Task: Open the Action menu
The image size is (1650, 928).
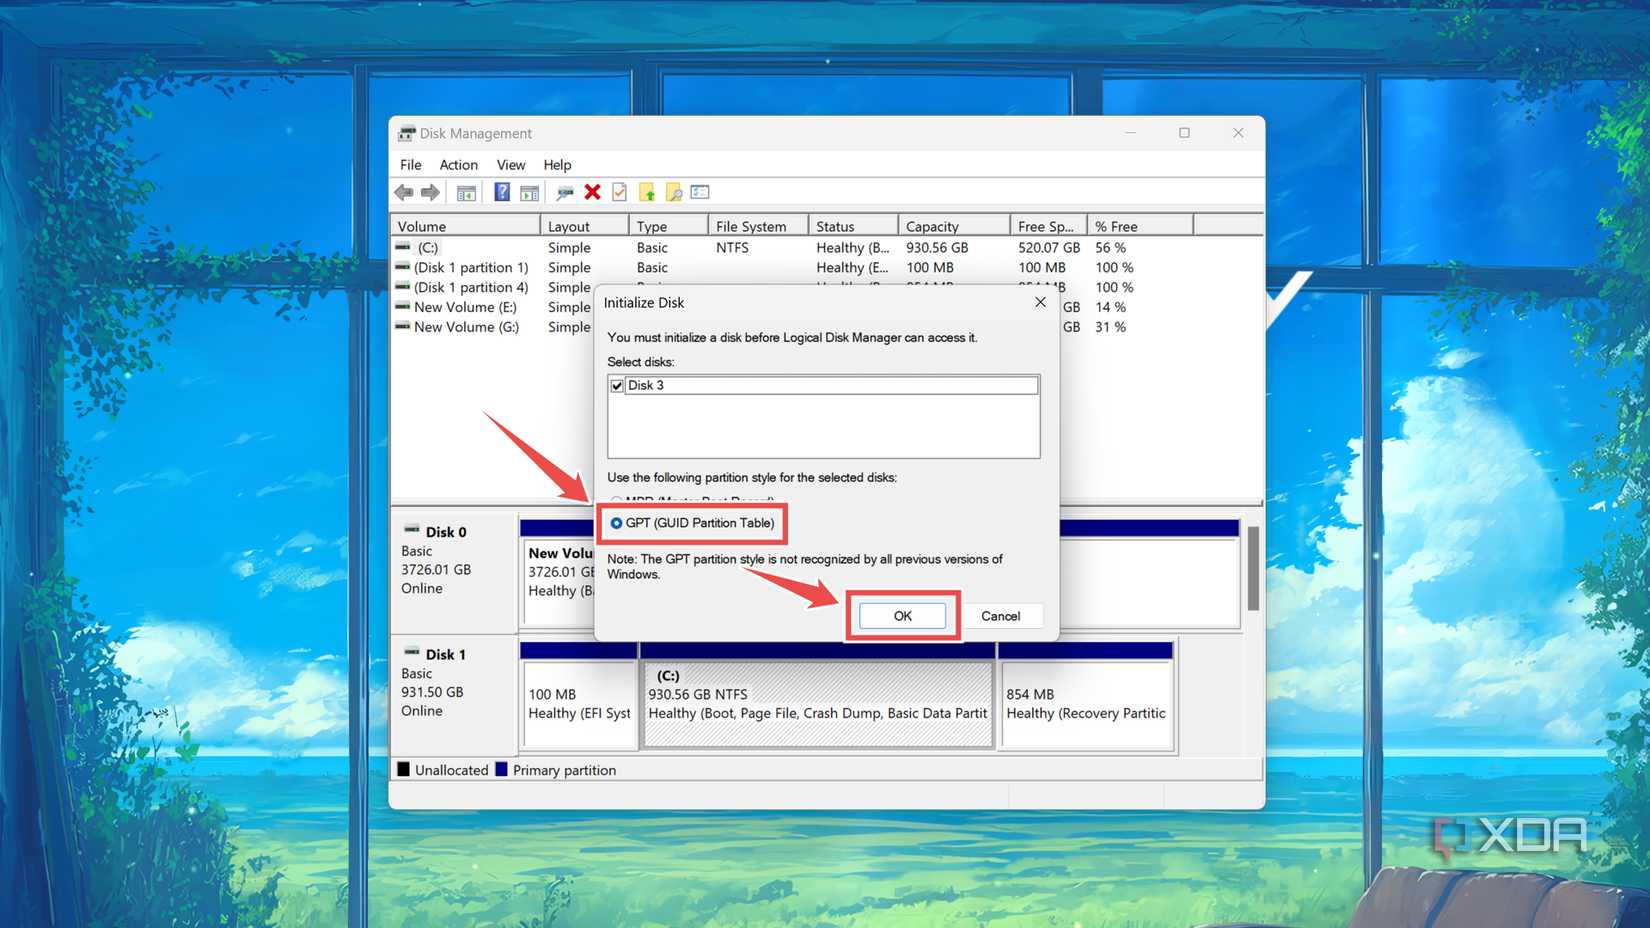Action: [458, 165]
